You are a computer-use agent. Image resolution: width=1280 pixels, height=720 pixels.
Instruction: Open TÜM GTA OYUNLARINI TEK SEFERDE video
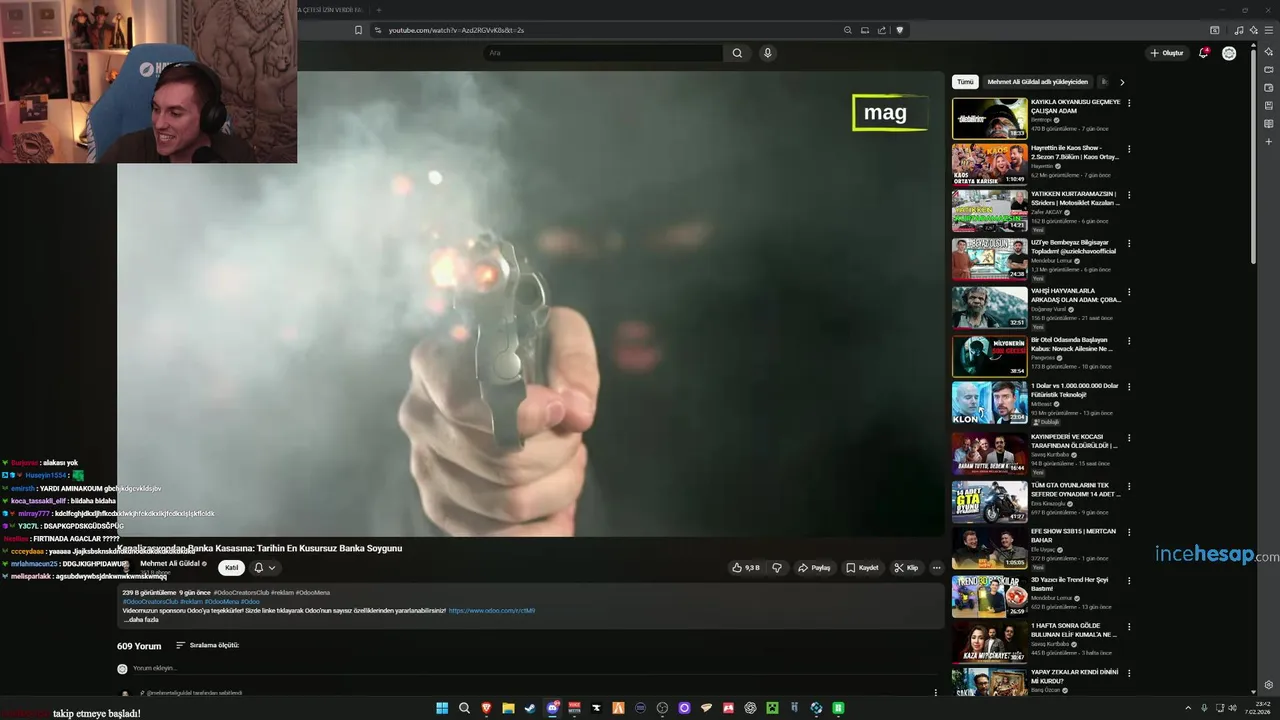click(x=1035, y=502)
